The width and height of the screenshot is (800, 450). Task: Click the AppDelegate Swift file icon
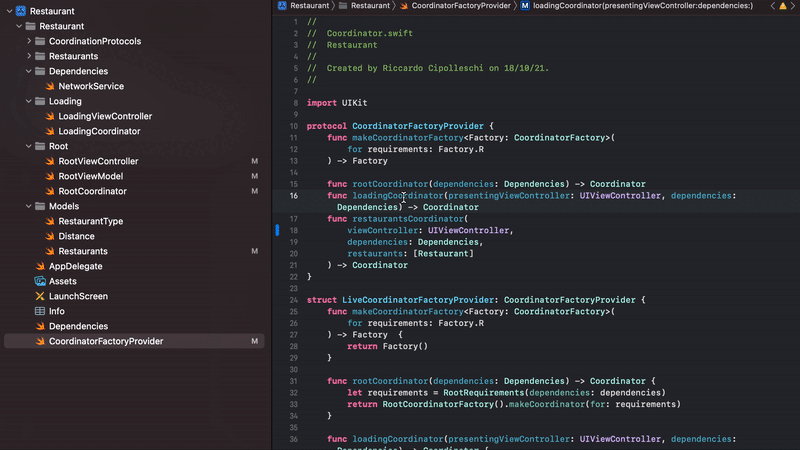coord(40,266)
